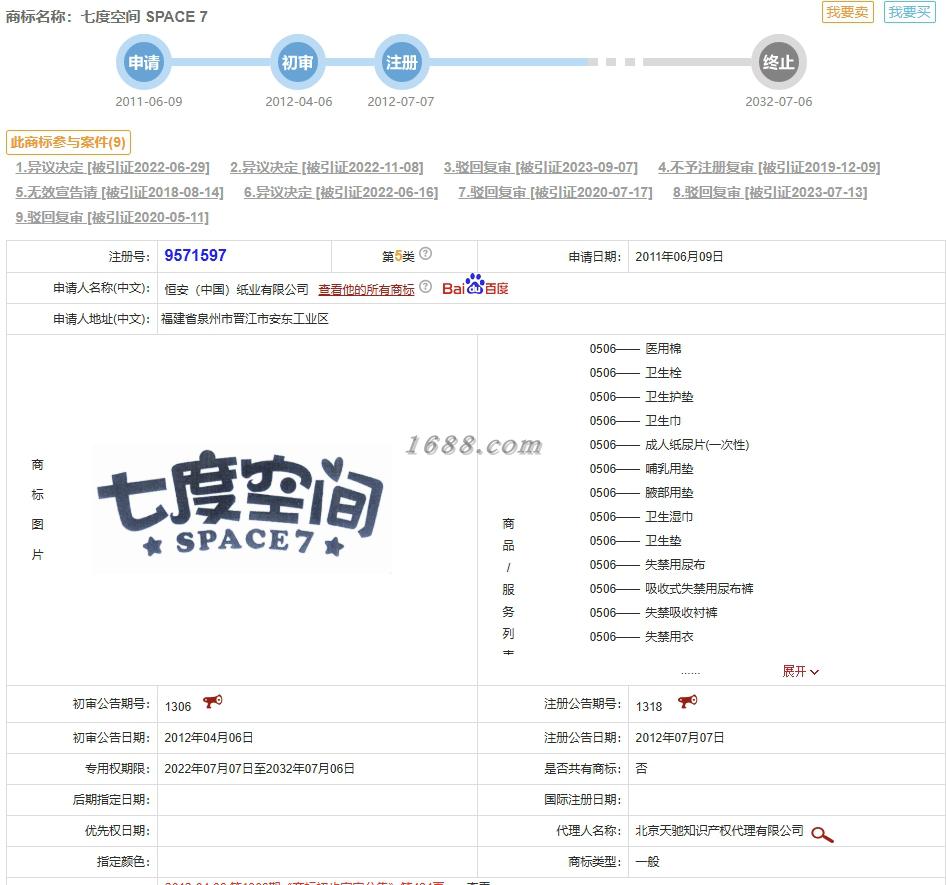Click the horn icon next to 1306
The width and height of the screenshot is (946, 885).
(x=212, y=702)
